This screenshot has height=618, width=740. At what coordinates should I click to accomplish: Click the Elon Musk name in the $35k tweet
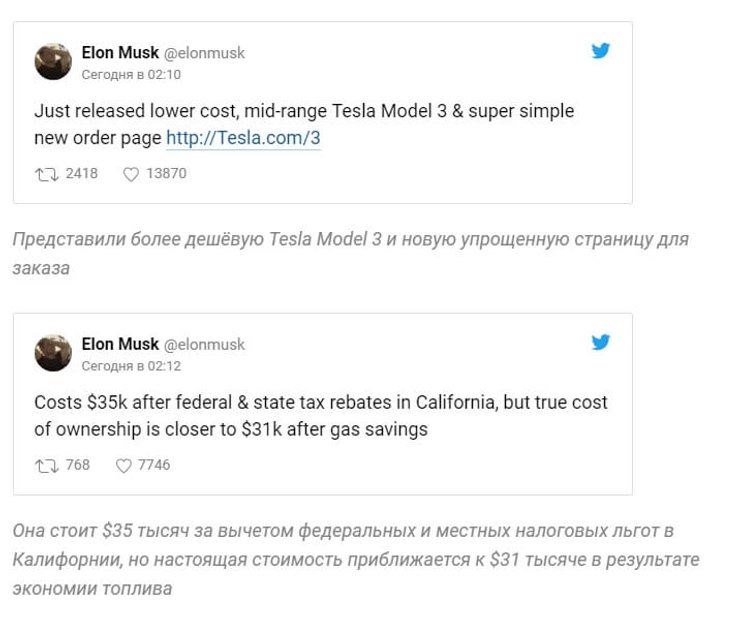(120, 344)
